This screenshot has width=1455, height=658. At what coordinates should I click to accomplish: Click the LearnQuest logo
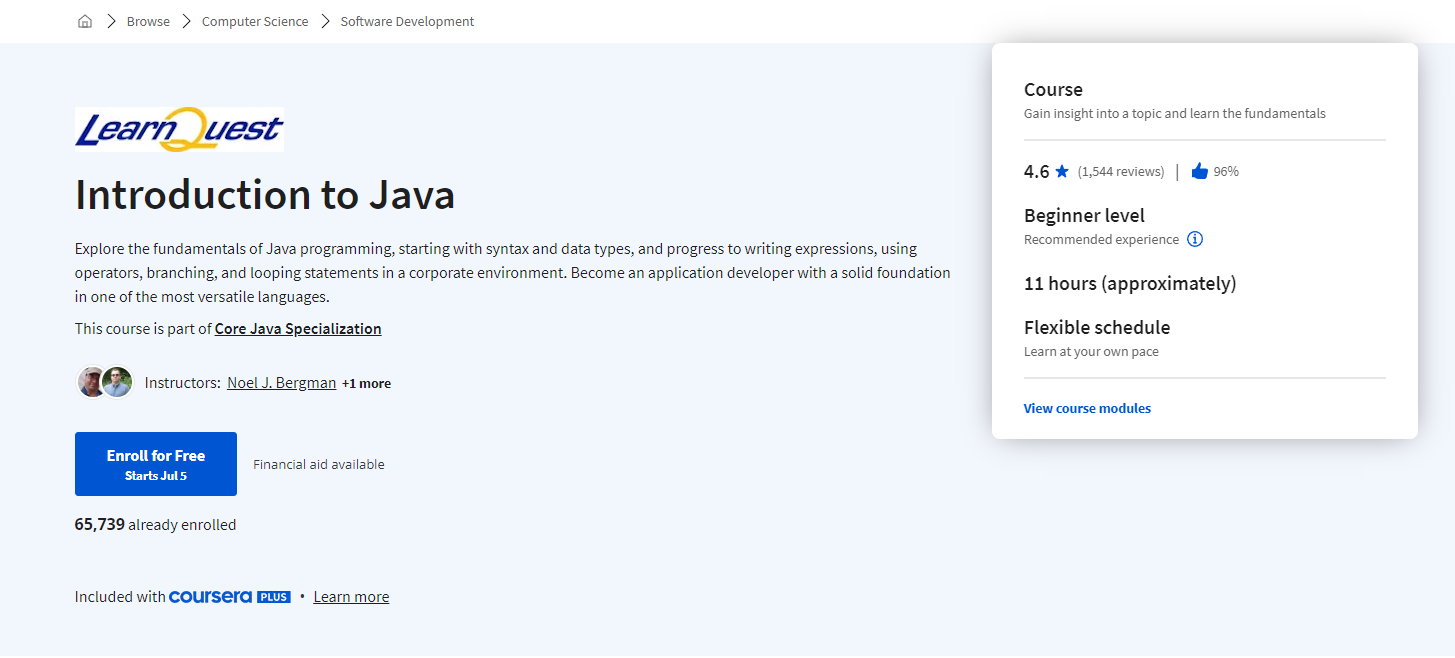pos(179,129)
